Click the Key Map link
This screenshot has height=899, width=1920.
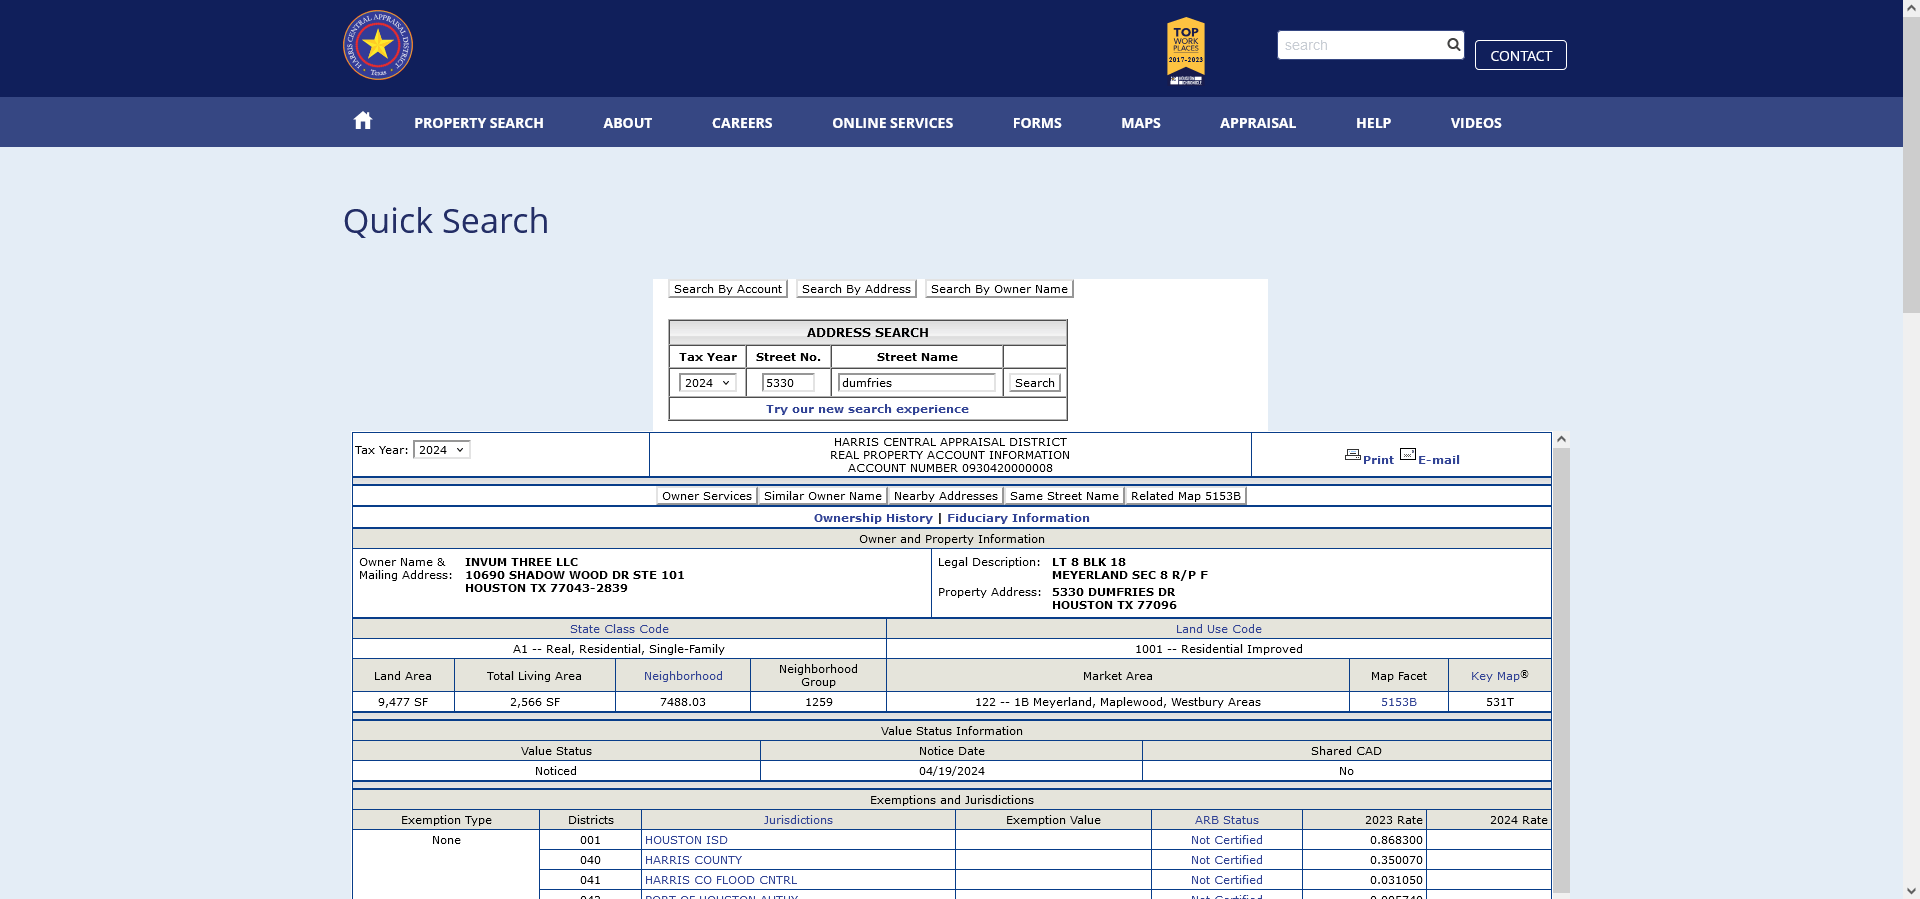pyautogui.click(x=1495, y=676)
